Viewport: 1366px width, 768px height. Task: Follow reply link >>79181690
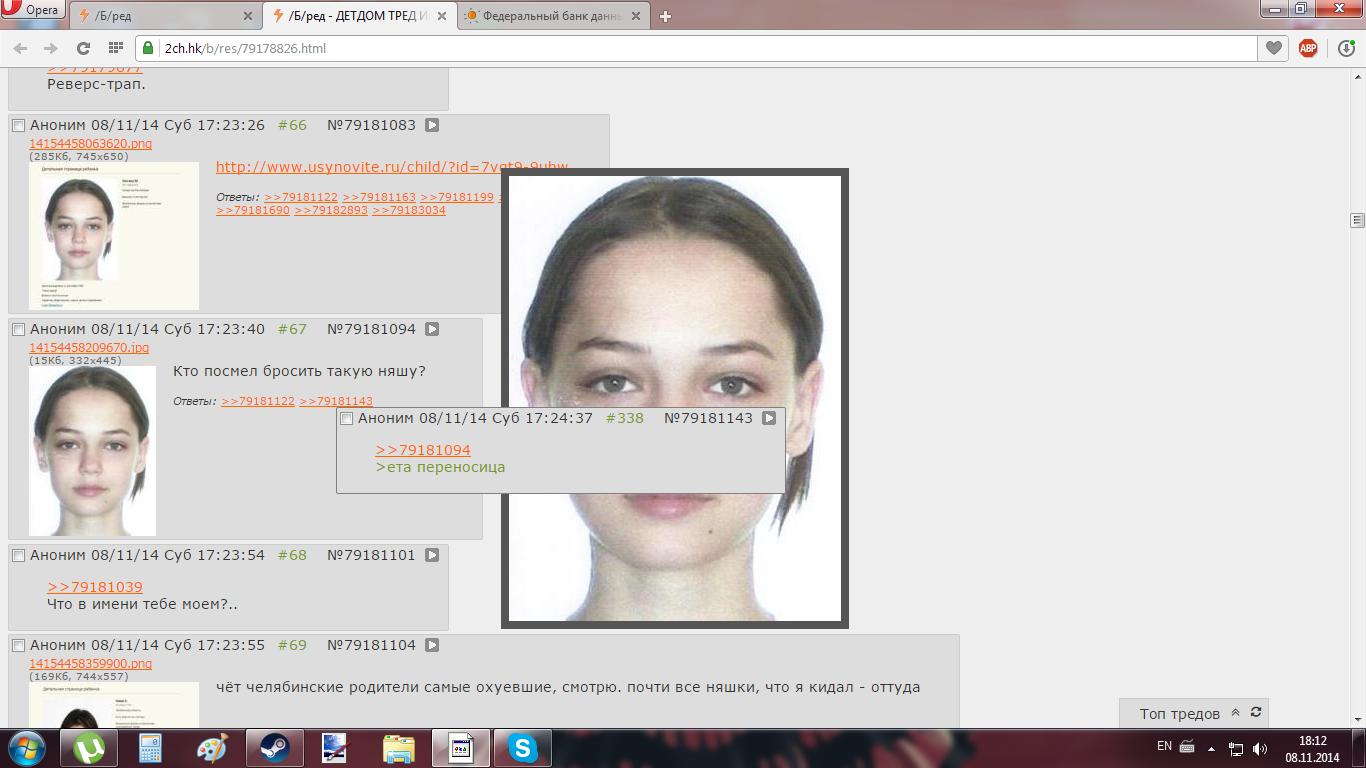(253, 210)
